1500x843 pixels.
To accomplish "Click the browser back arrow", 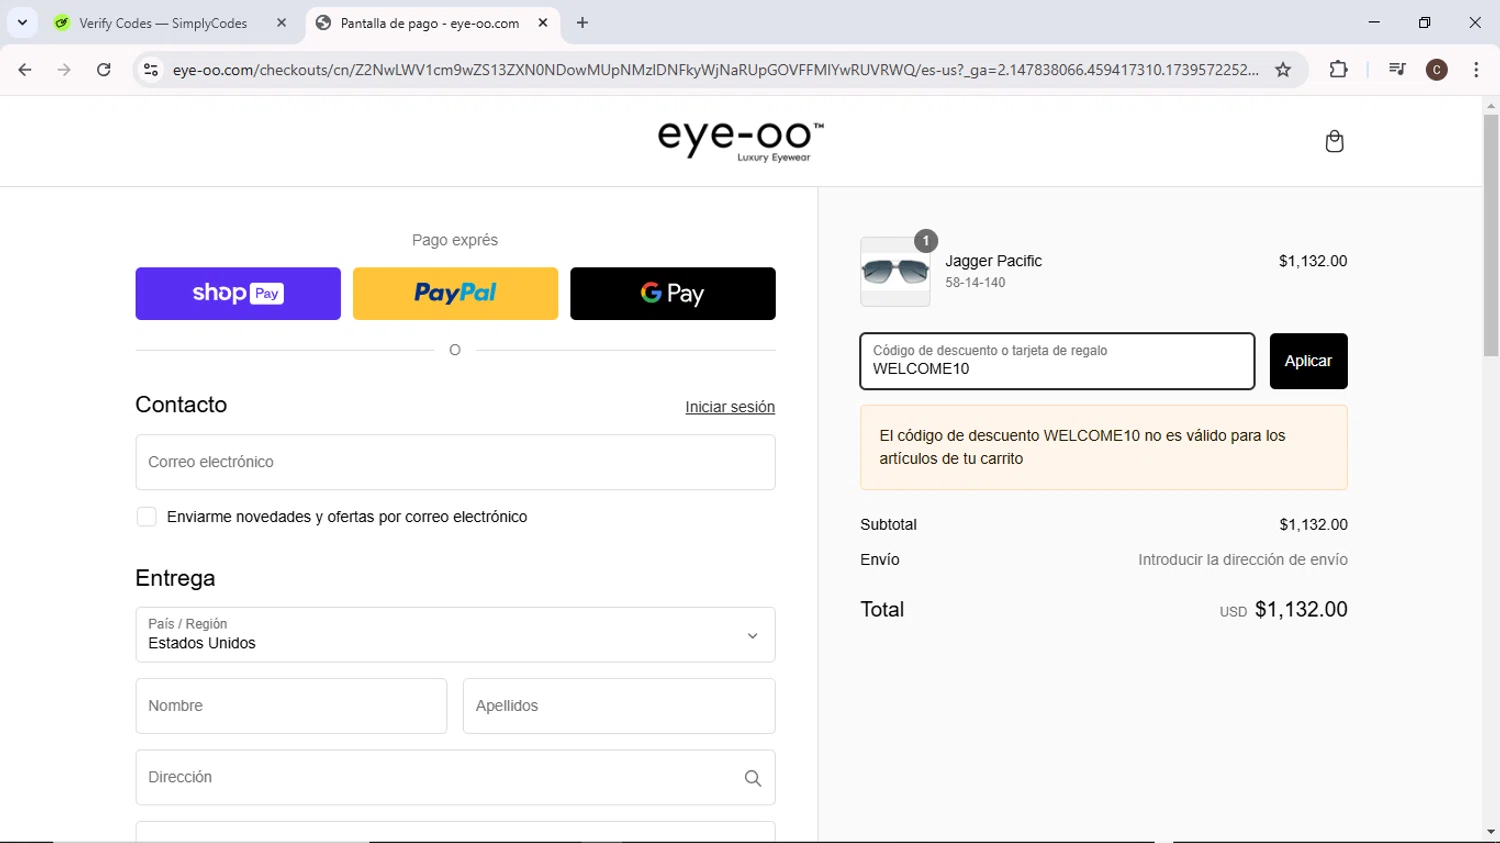I will [x=25, y=70].
